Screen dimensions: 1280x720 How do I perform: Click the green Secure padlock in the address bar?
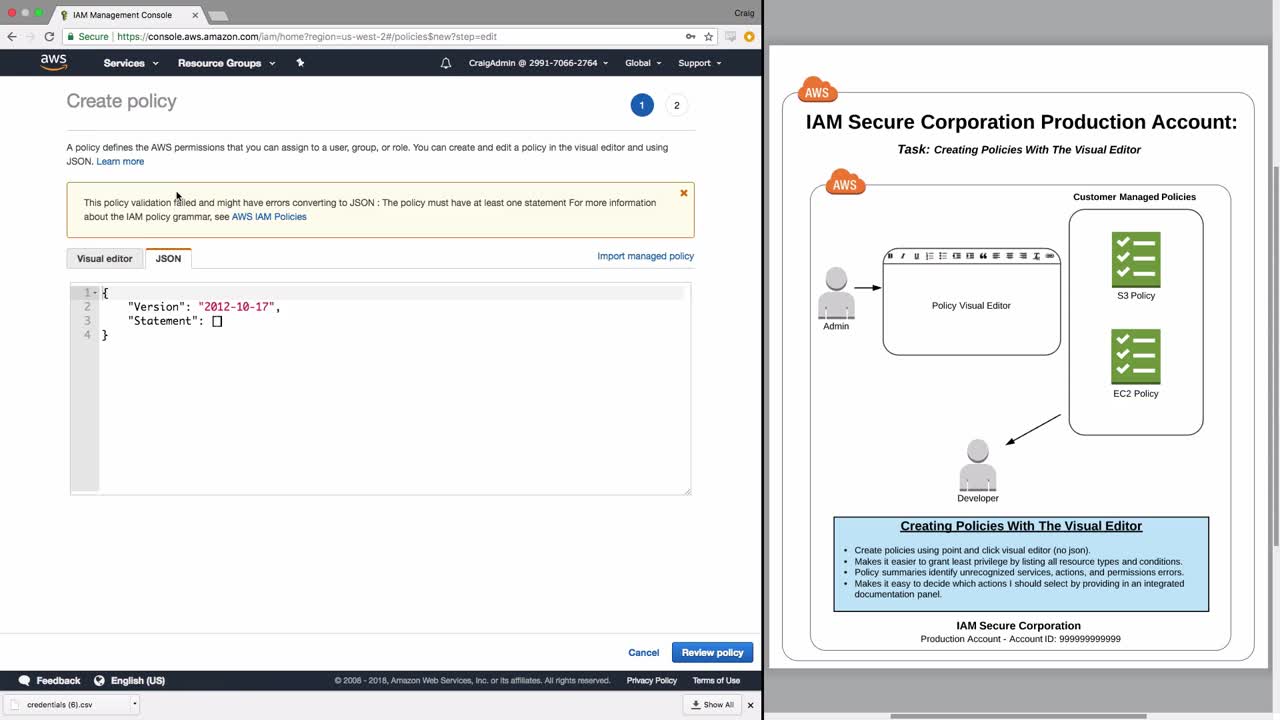(71, 37)
